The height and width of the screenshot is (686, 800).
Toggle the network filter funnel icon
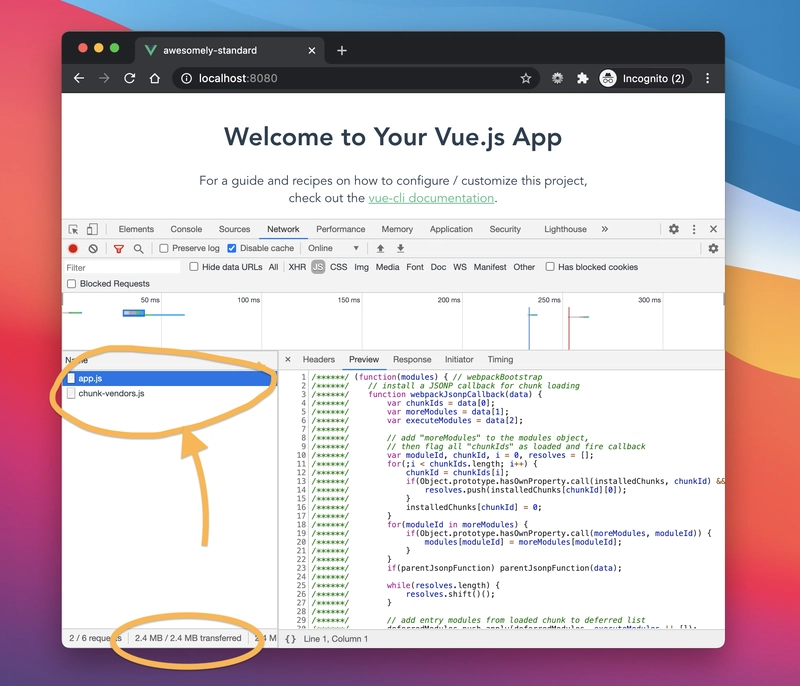[118, 248]
